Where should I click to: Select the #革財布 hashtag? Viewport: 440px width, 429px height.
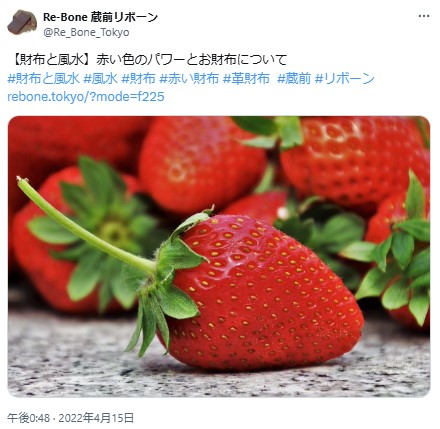246,79
